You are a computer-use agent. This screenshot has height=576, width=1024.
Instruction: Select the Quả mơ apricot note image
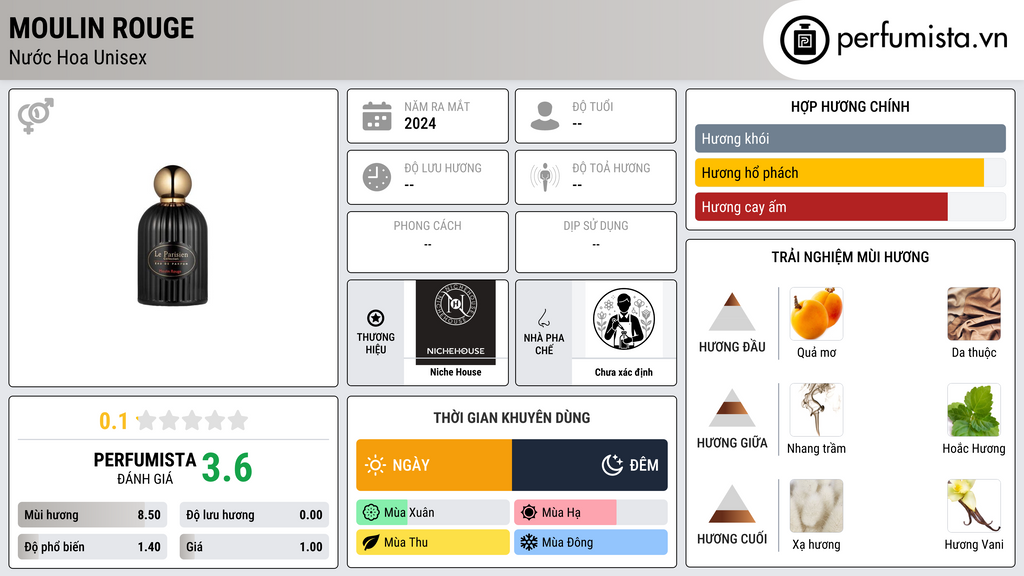pos(816,314)
